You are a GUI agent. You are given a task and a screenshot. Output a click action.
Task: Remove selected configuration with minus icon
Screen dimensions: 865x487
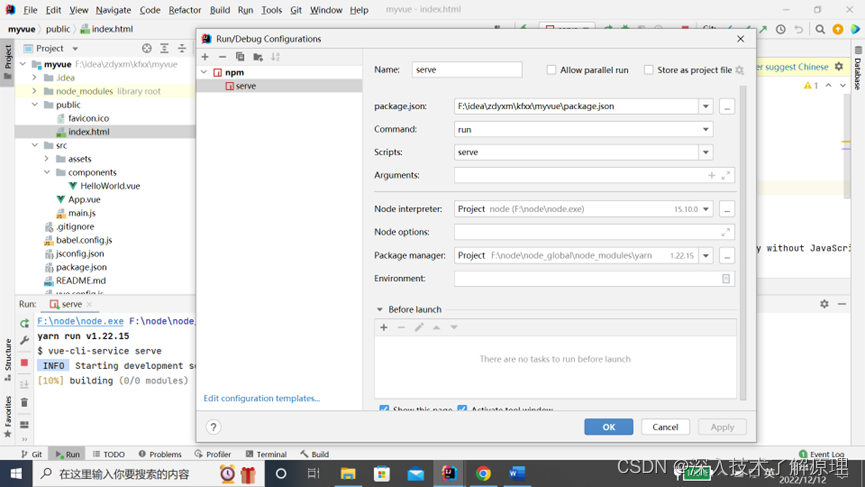[222, 57]
